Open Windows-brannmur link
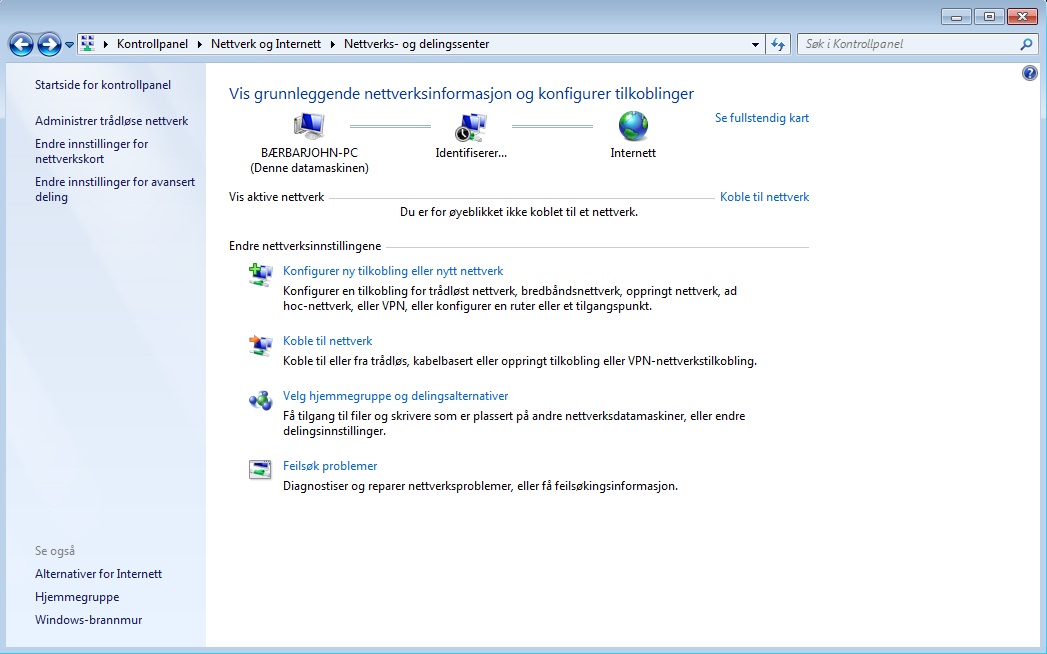This screenshot has width=1047, height=654. pos(88,620)
